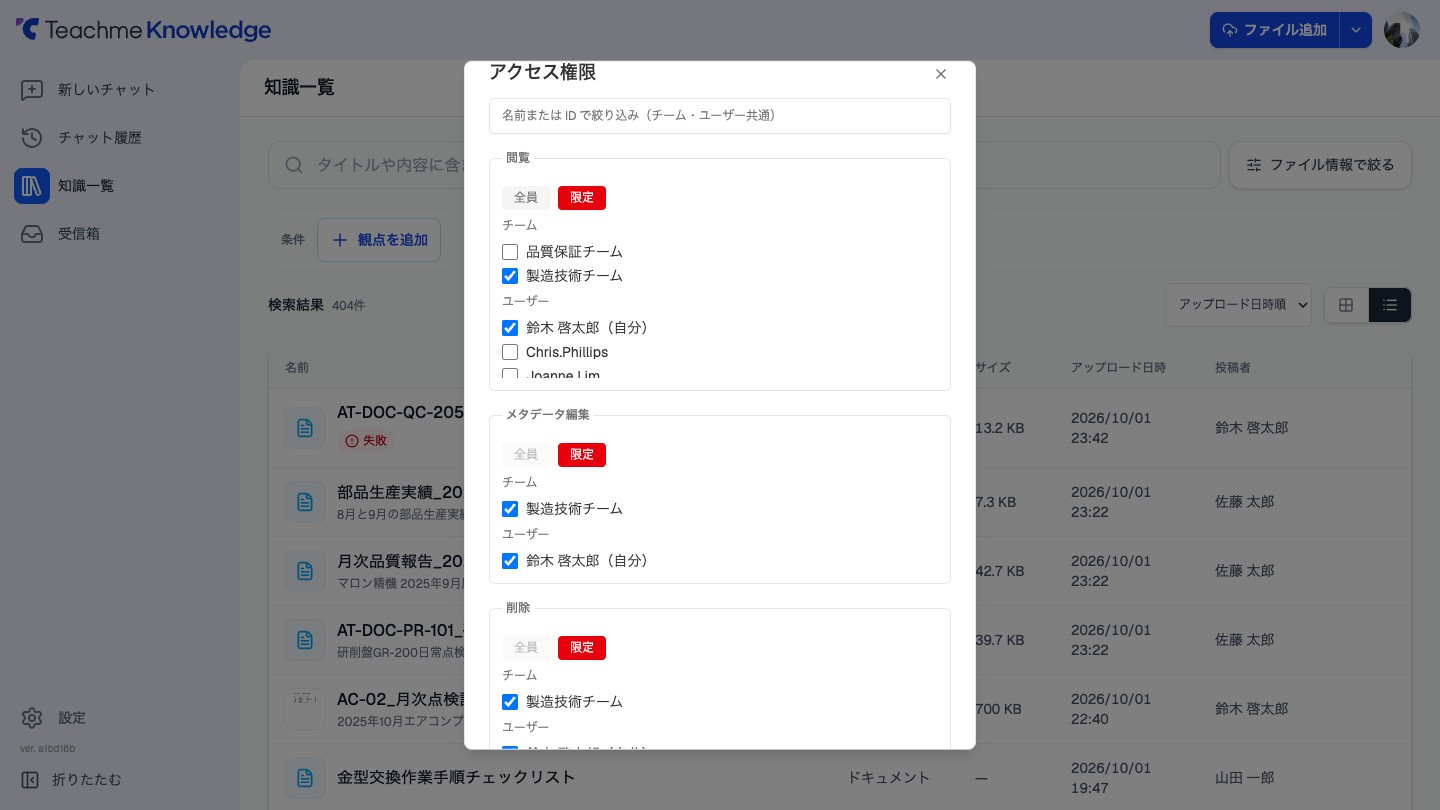Select 限定 option in 削除 section
The image size is (1440, 810).
[x=582, y=648]
